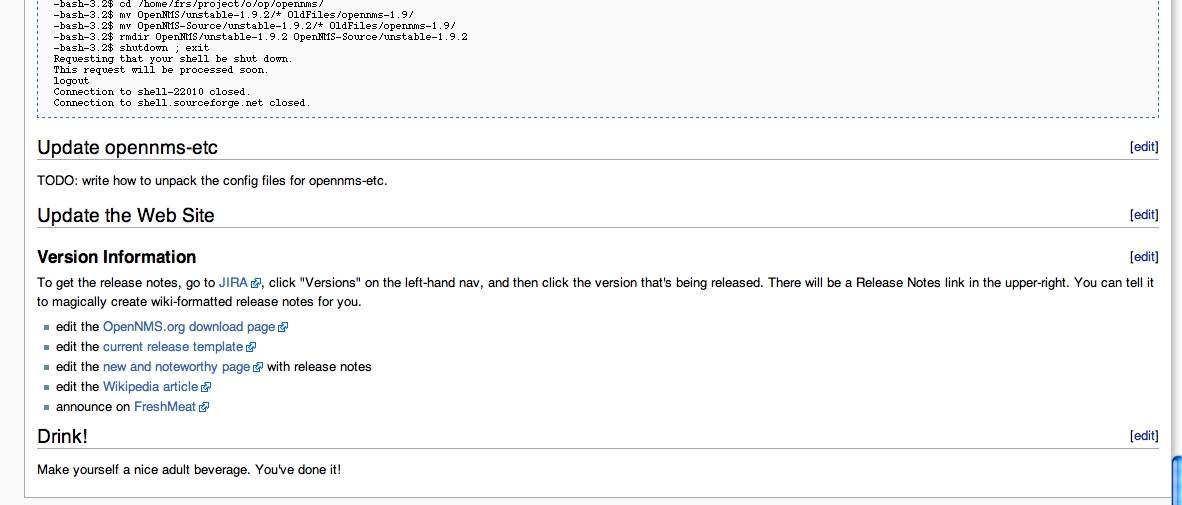Screen dimensions: 1182x505
Task: Open the new and noteworthy page link
Action: point(176,367)
